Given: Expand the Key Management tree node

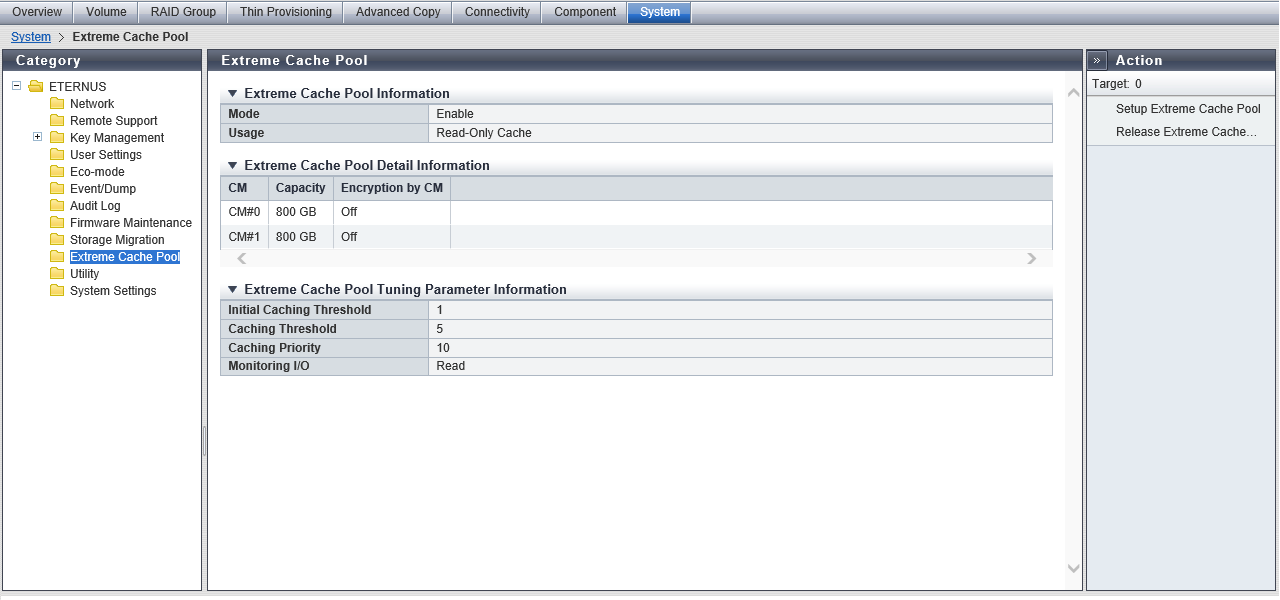Looking at the screenshot, I should coord(38,137).
